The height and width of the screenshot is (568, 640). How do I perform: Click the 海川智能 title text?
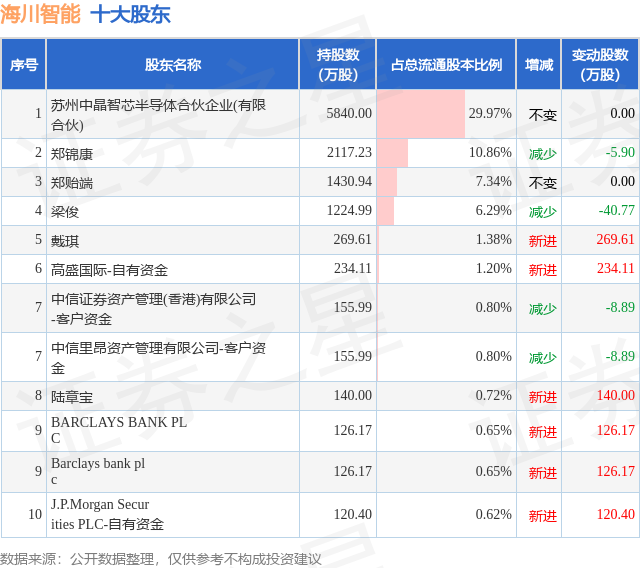coord(40,15)
